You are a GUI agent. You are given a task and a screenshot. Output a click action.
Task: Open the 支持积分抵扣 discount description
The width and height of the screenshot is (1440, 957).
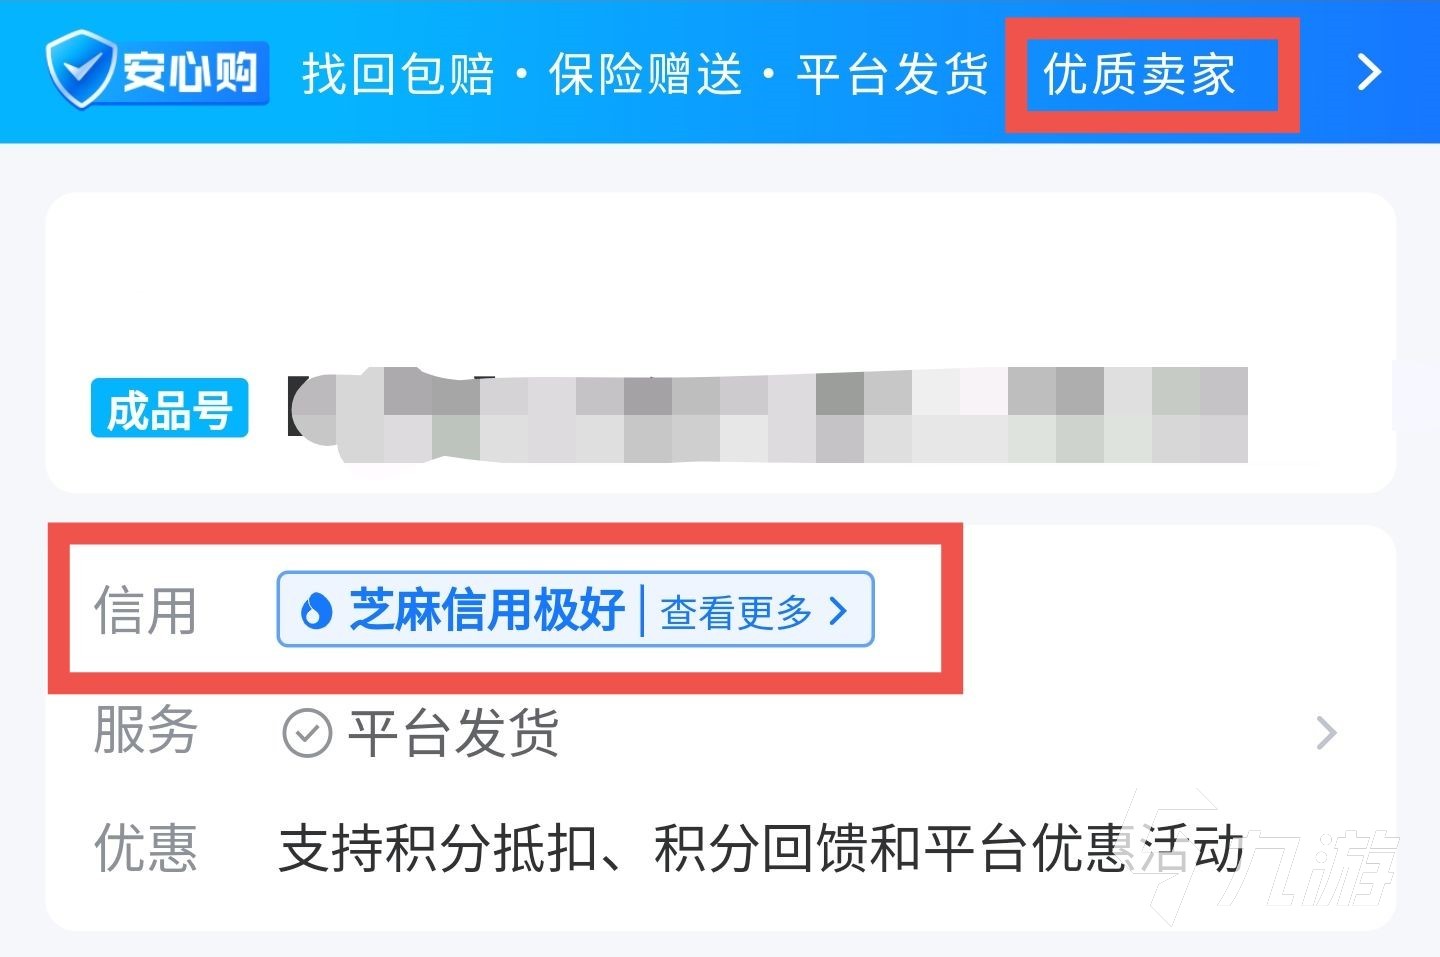pos(760,849)
